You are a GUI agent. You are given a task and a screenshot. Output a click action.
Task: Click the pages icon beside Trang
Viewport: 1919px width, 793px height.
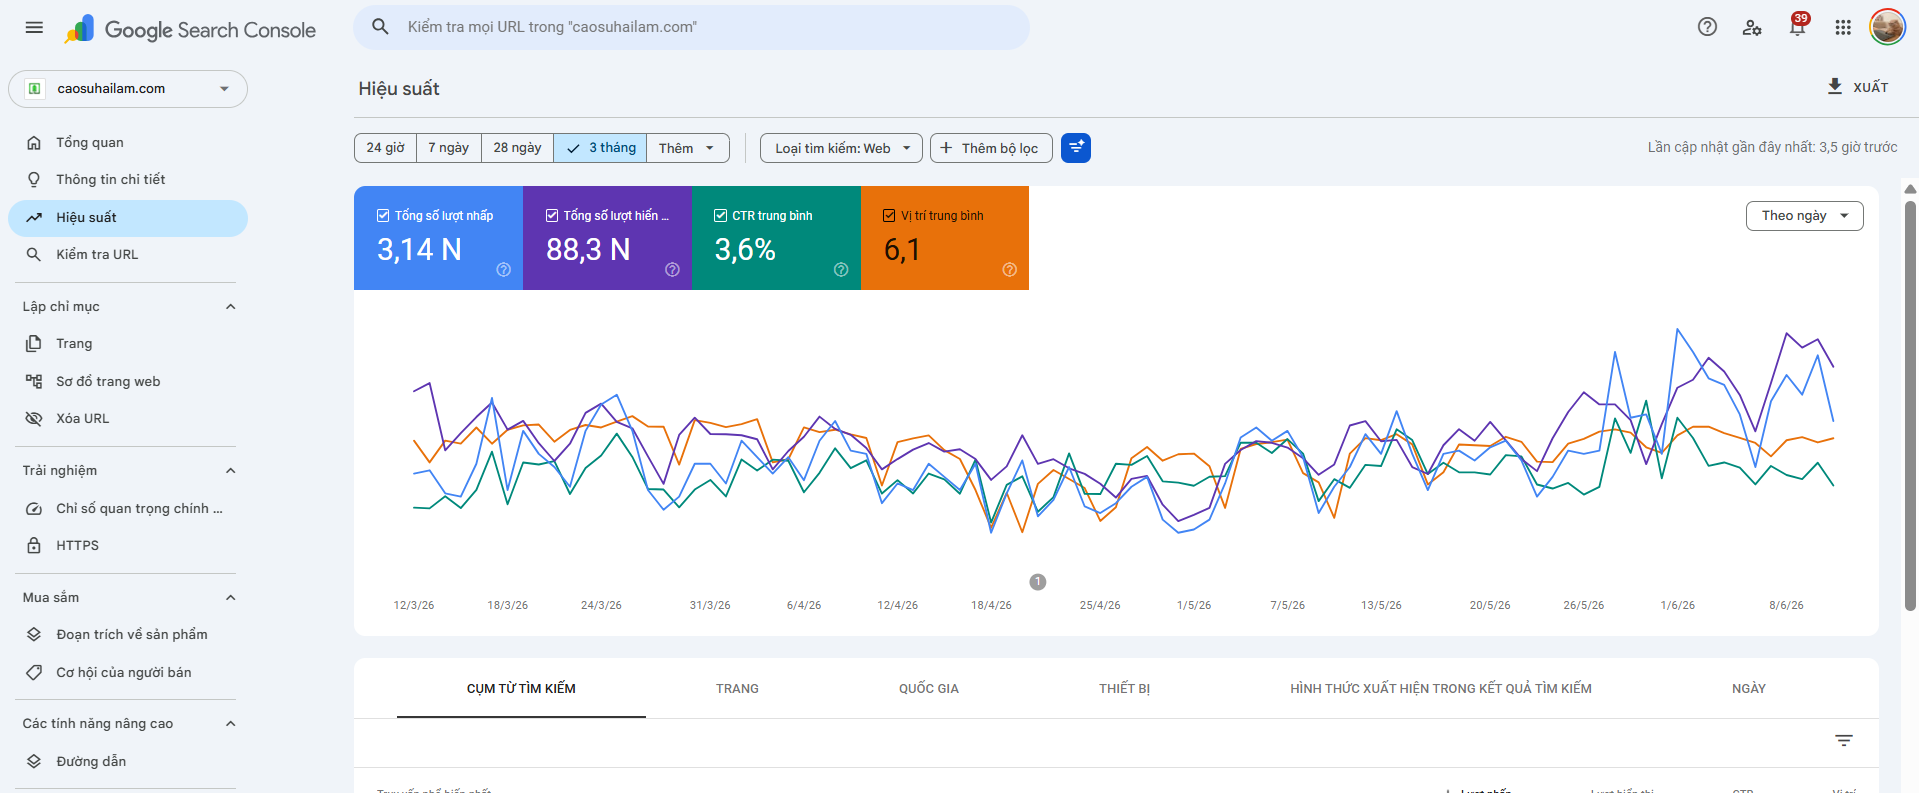[34, 343]
